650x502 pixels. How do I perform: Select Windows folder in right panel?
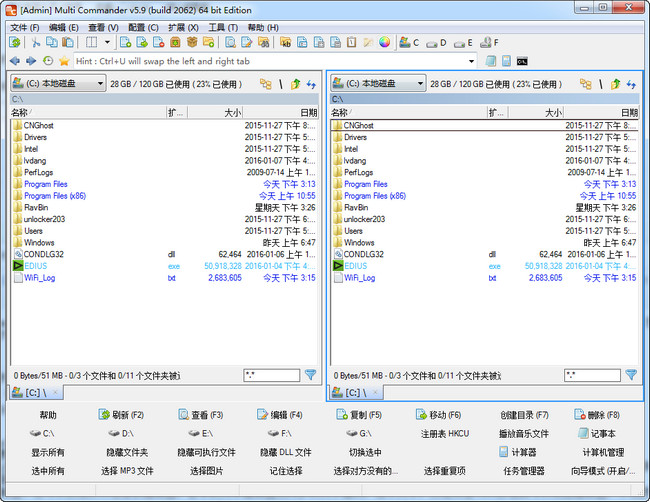pos(484,243)
